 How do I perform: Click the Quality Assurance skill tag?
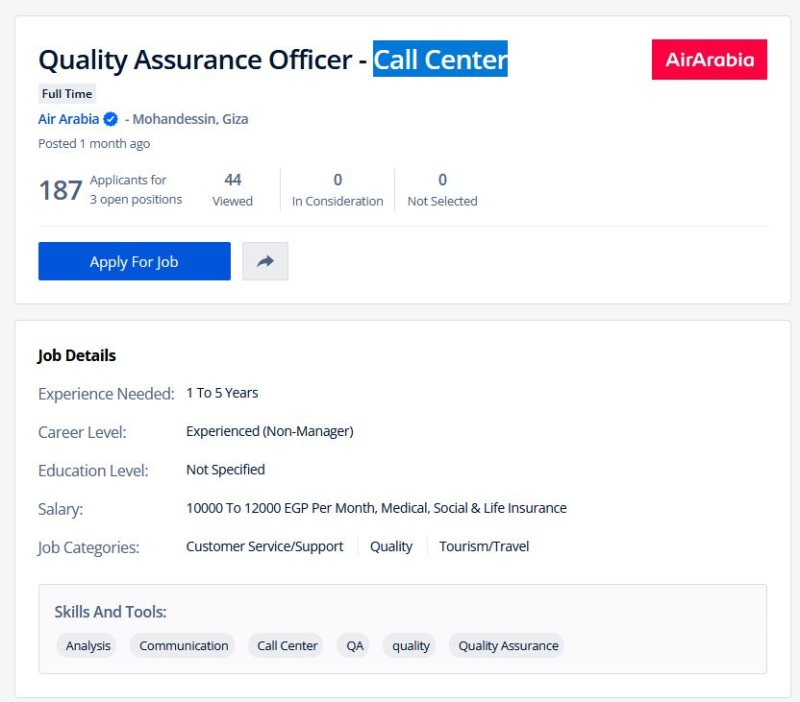(508, 645)
